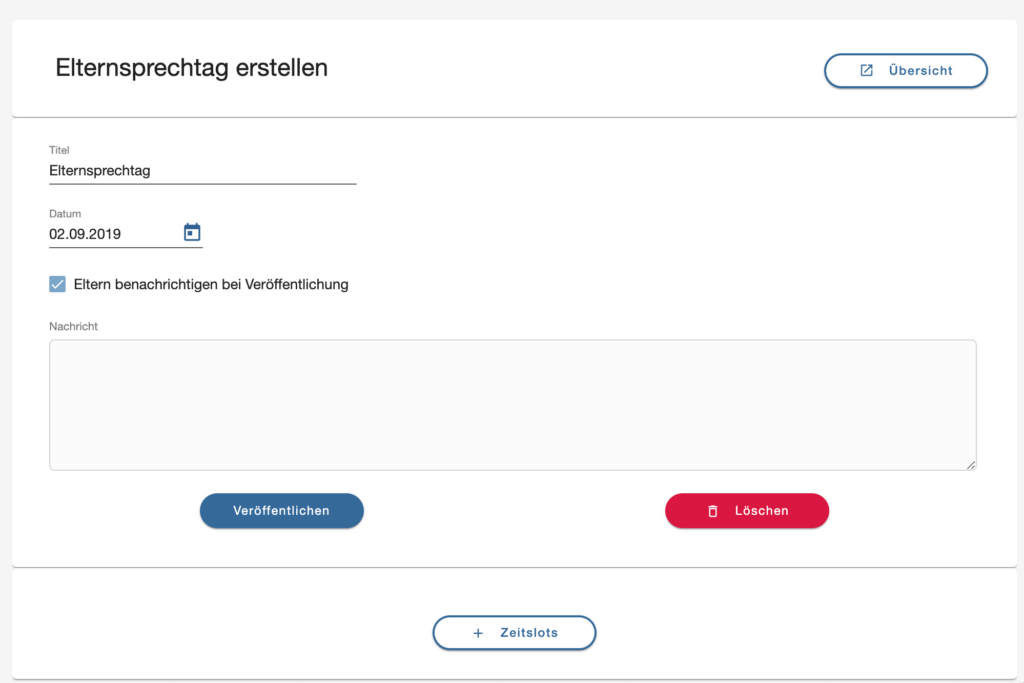Add time slots with the Zeitslots button
The height and width of the screenshot is (683, 1024).
515,633
